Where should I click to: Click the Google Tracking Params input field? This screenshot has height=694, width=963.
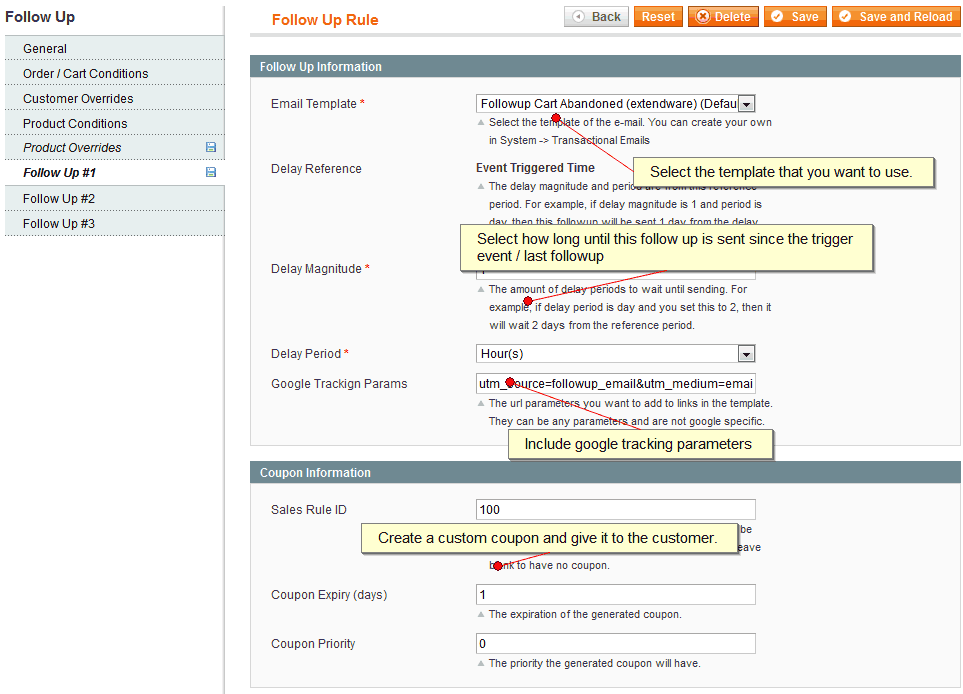click(x=614, y=384)
